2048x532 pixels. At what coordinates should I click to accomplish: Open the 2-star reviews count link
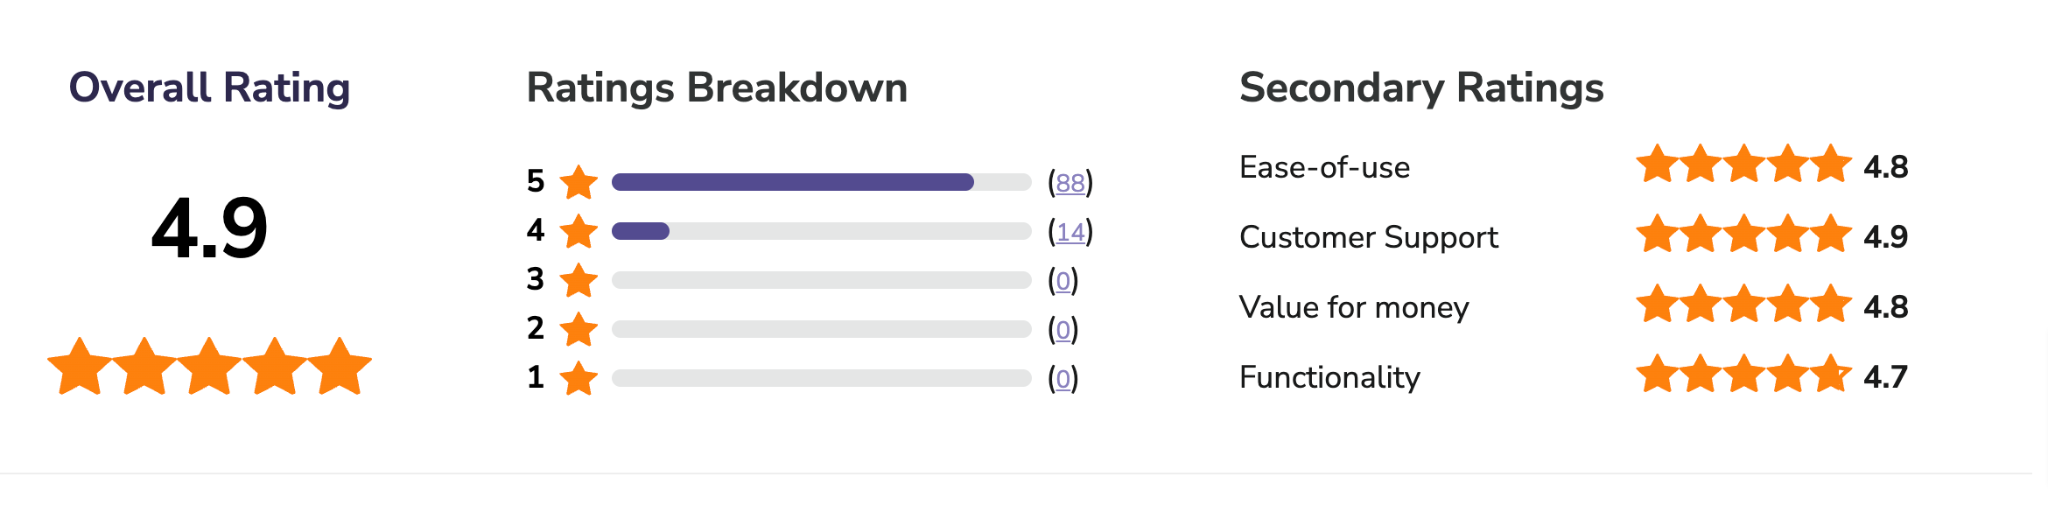(x=1063, y=330)
